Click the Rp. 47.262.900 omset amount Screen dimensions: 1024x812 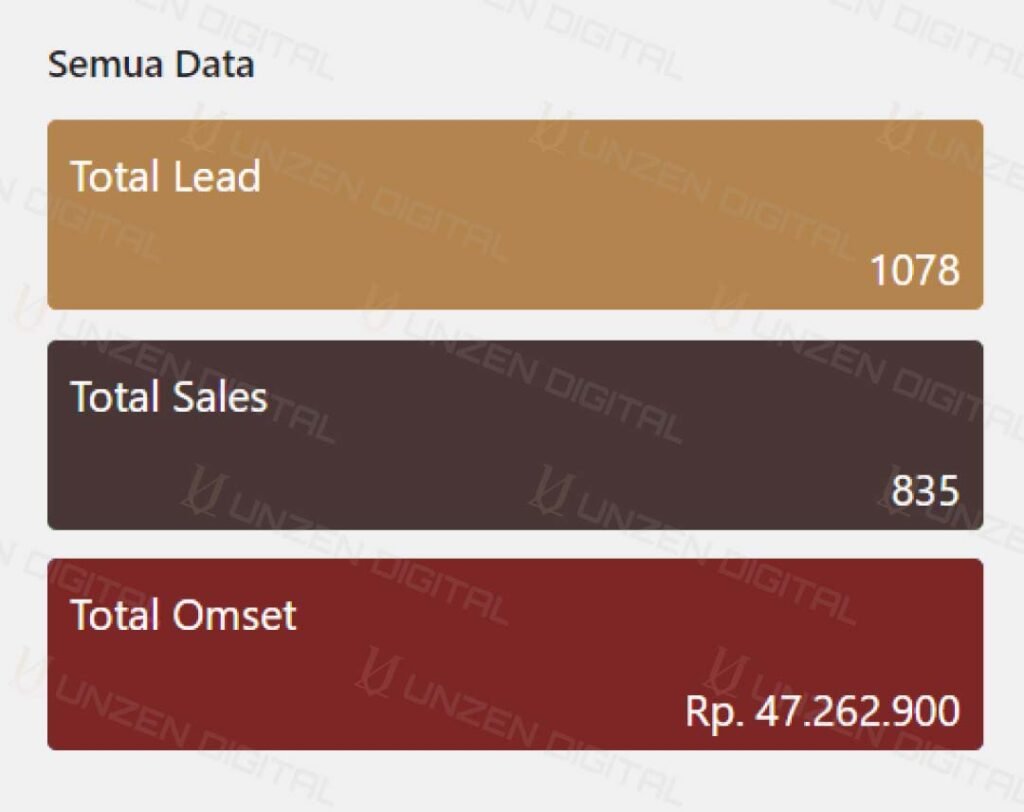pos(822,711)
